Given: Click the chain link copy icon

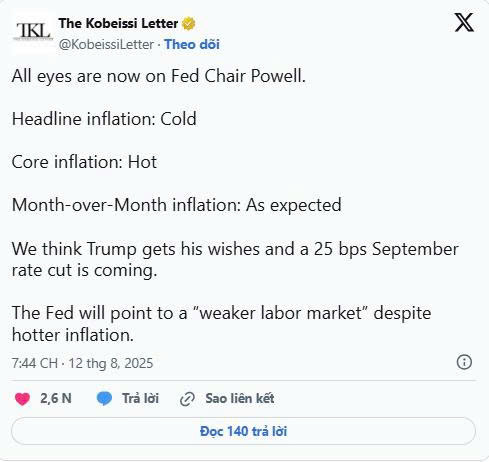Looking at the screenshot, I should point(187,399).
